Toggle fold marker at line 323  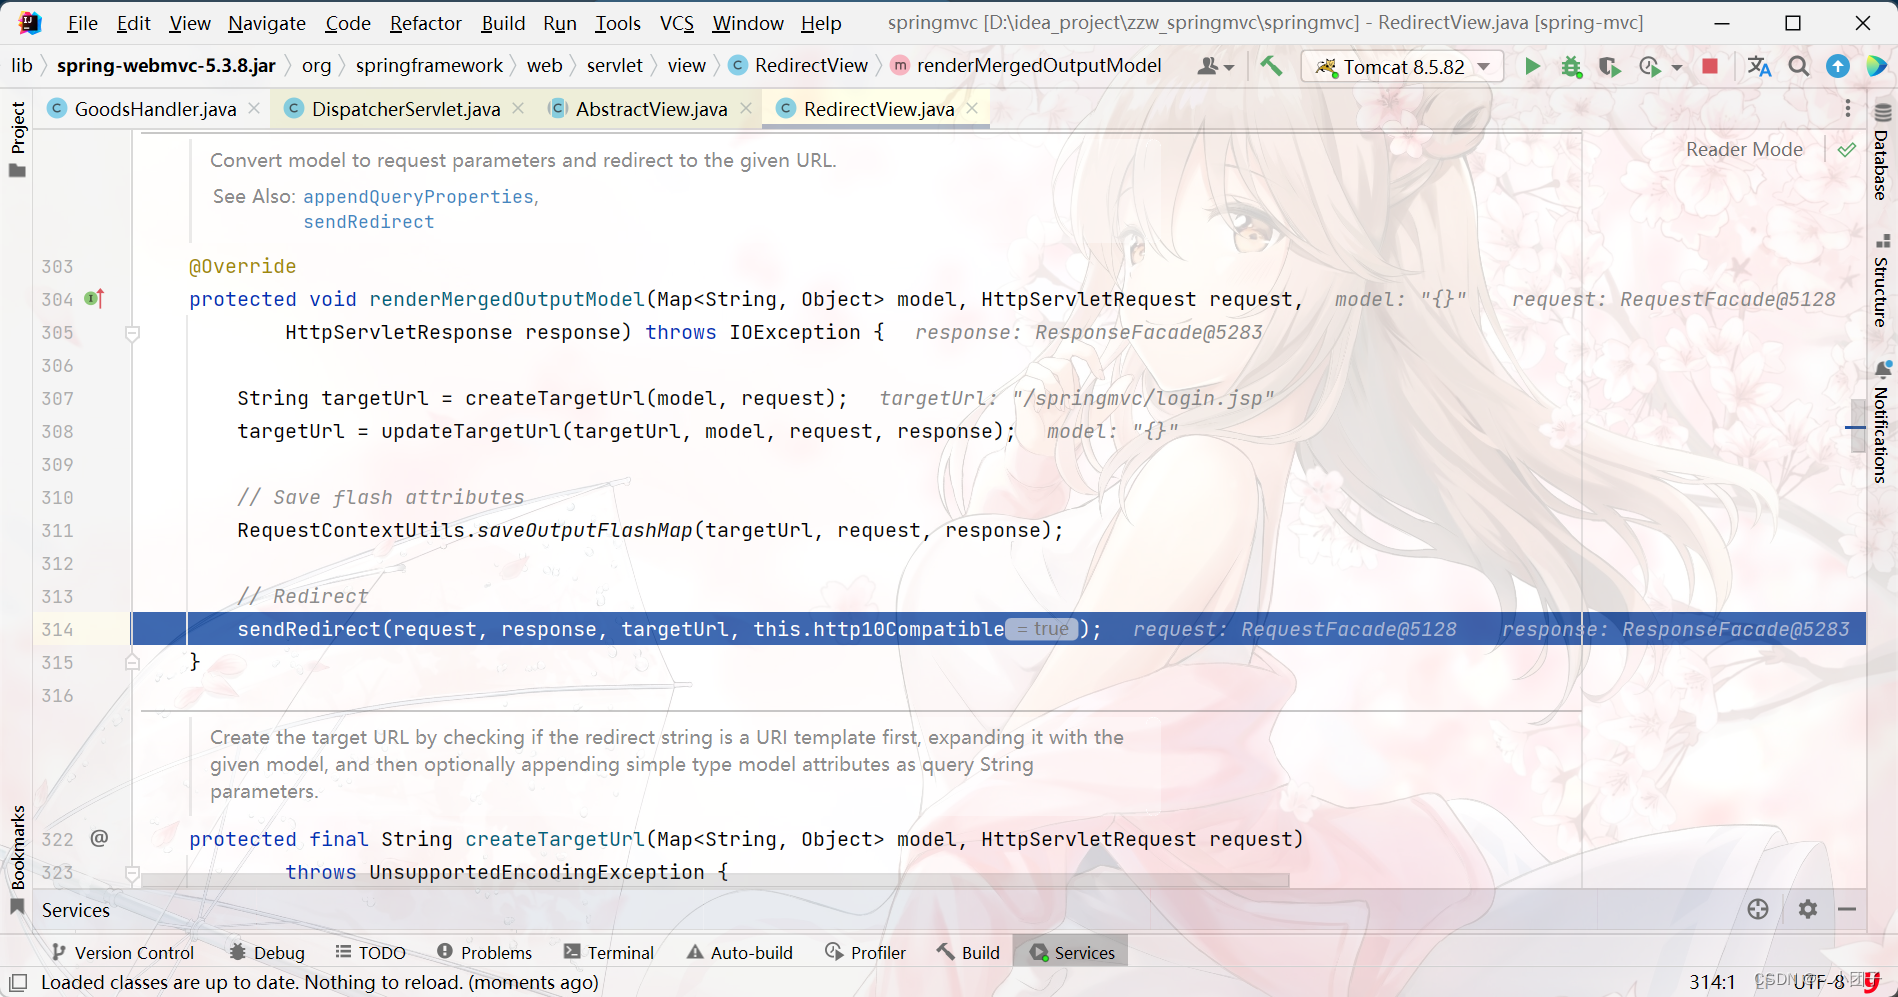pos(132,872)
